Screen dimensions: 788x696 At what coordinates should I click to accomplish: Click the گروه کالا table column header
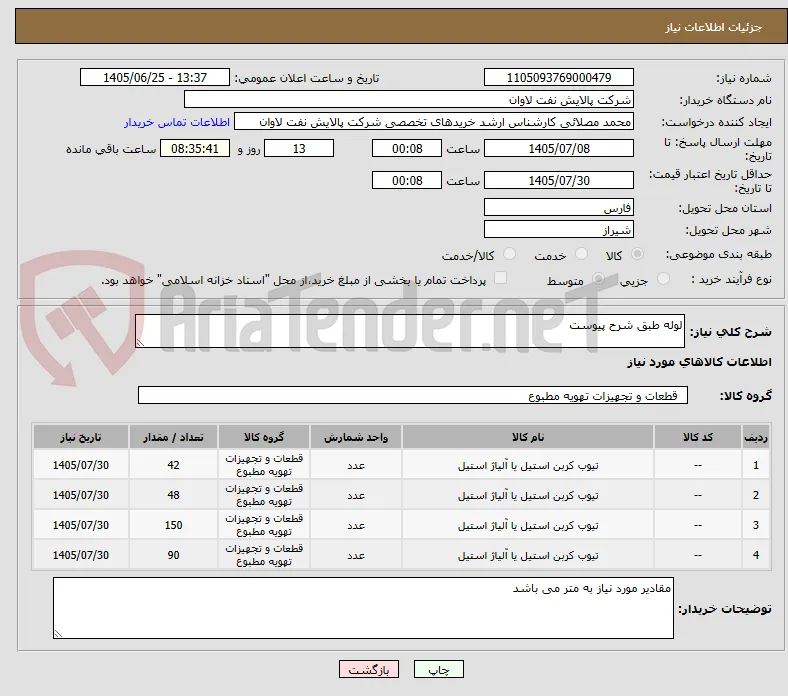click(x=264, y=437)
